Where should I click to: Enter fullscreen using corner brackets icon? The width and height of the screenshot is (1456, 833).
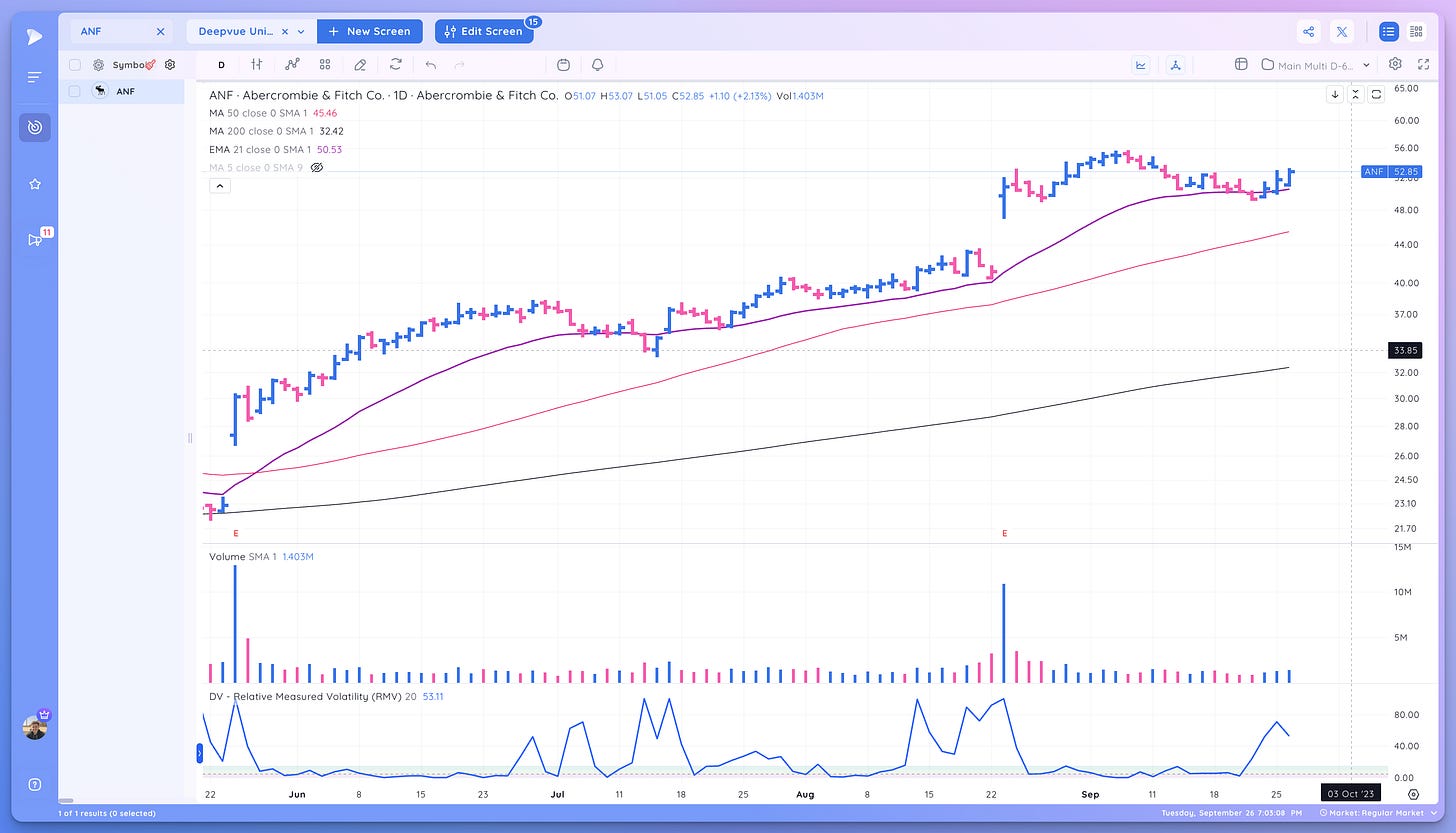coord(1423,65)
